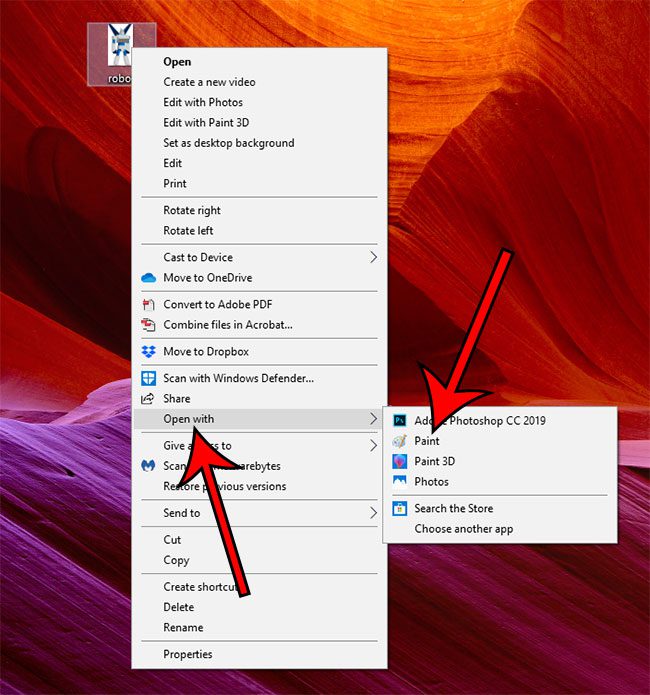Click the OneDrive cloud icon
This screenshot has height=695, width=650.
pos(149,278)
